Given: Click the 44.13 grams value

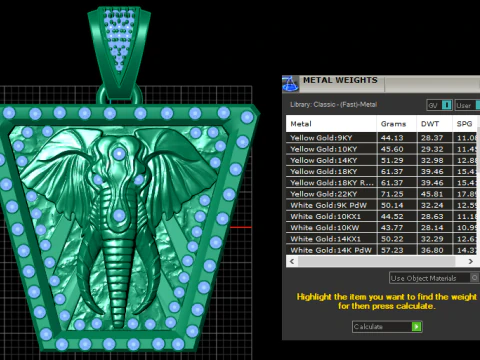Looking at the screenshot, I should tap(392, 138).
